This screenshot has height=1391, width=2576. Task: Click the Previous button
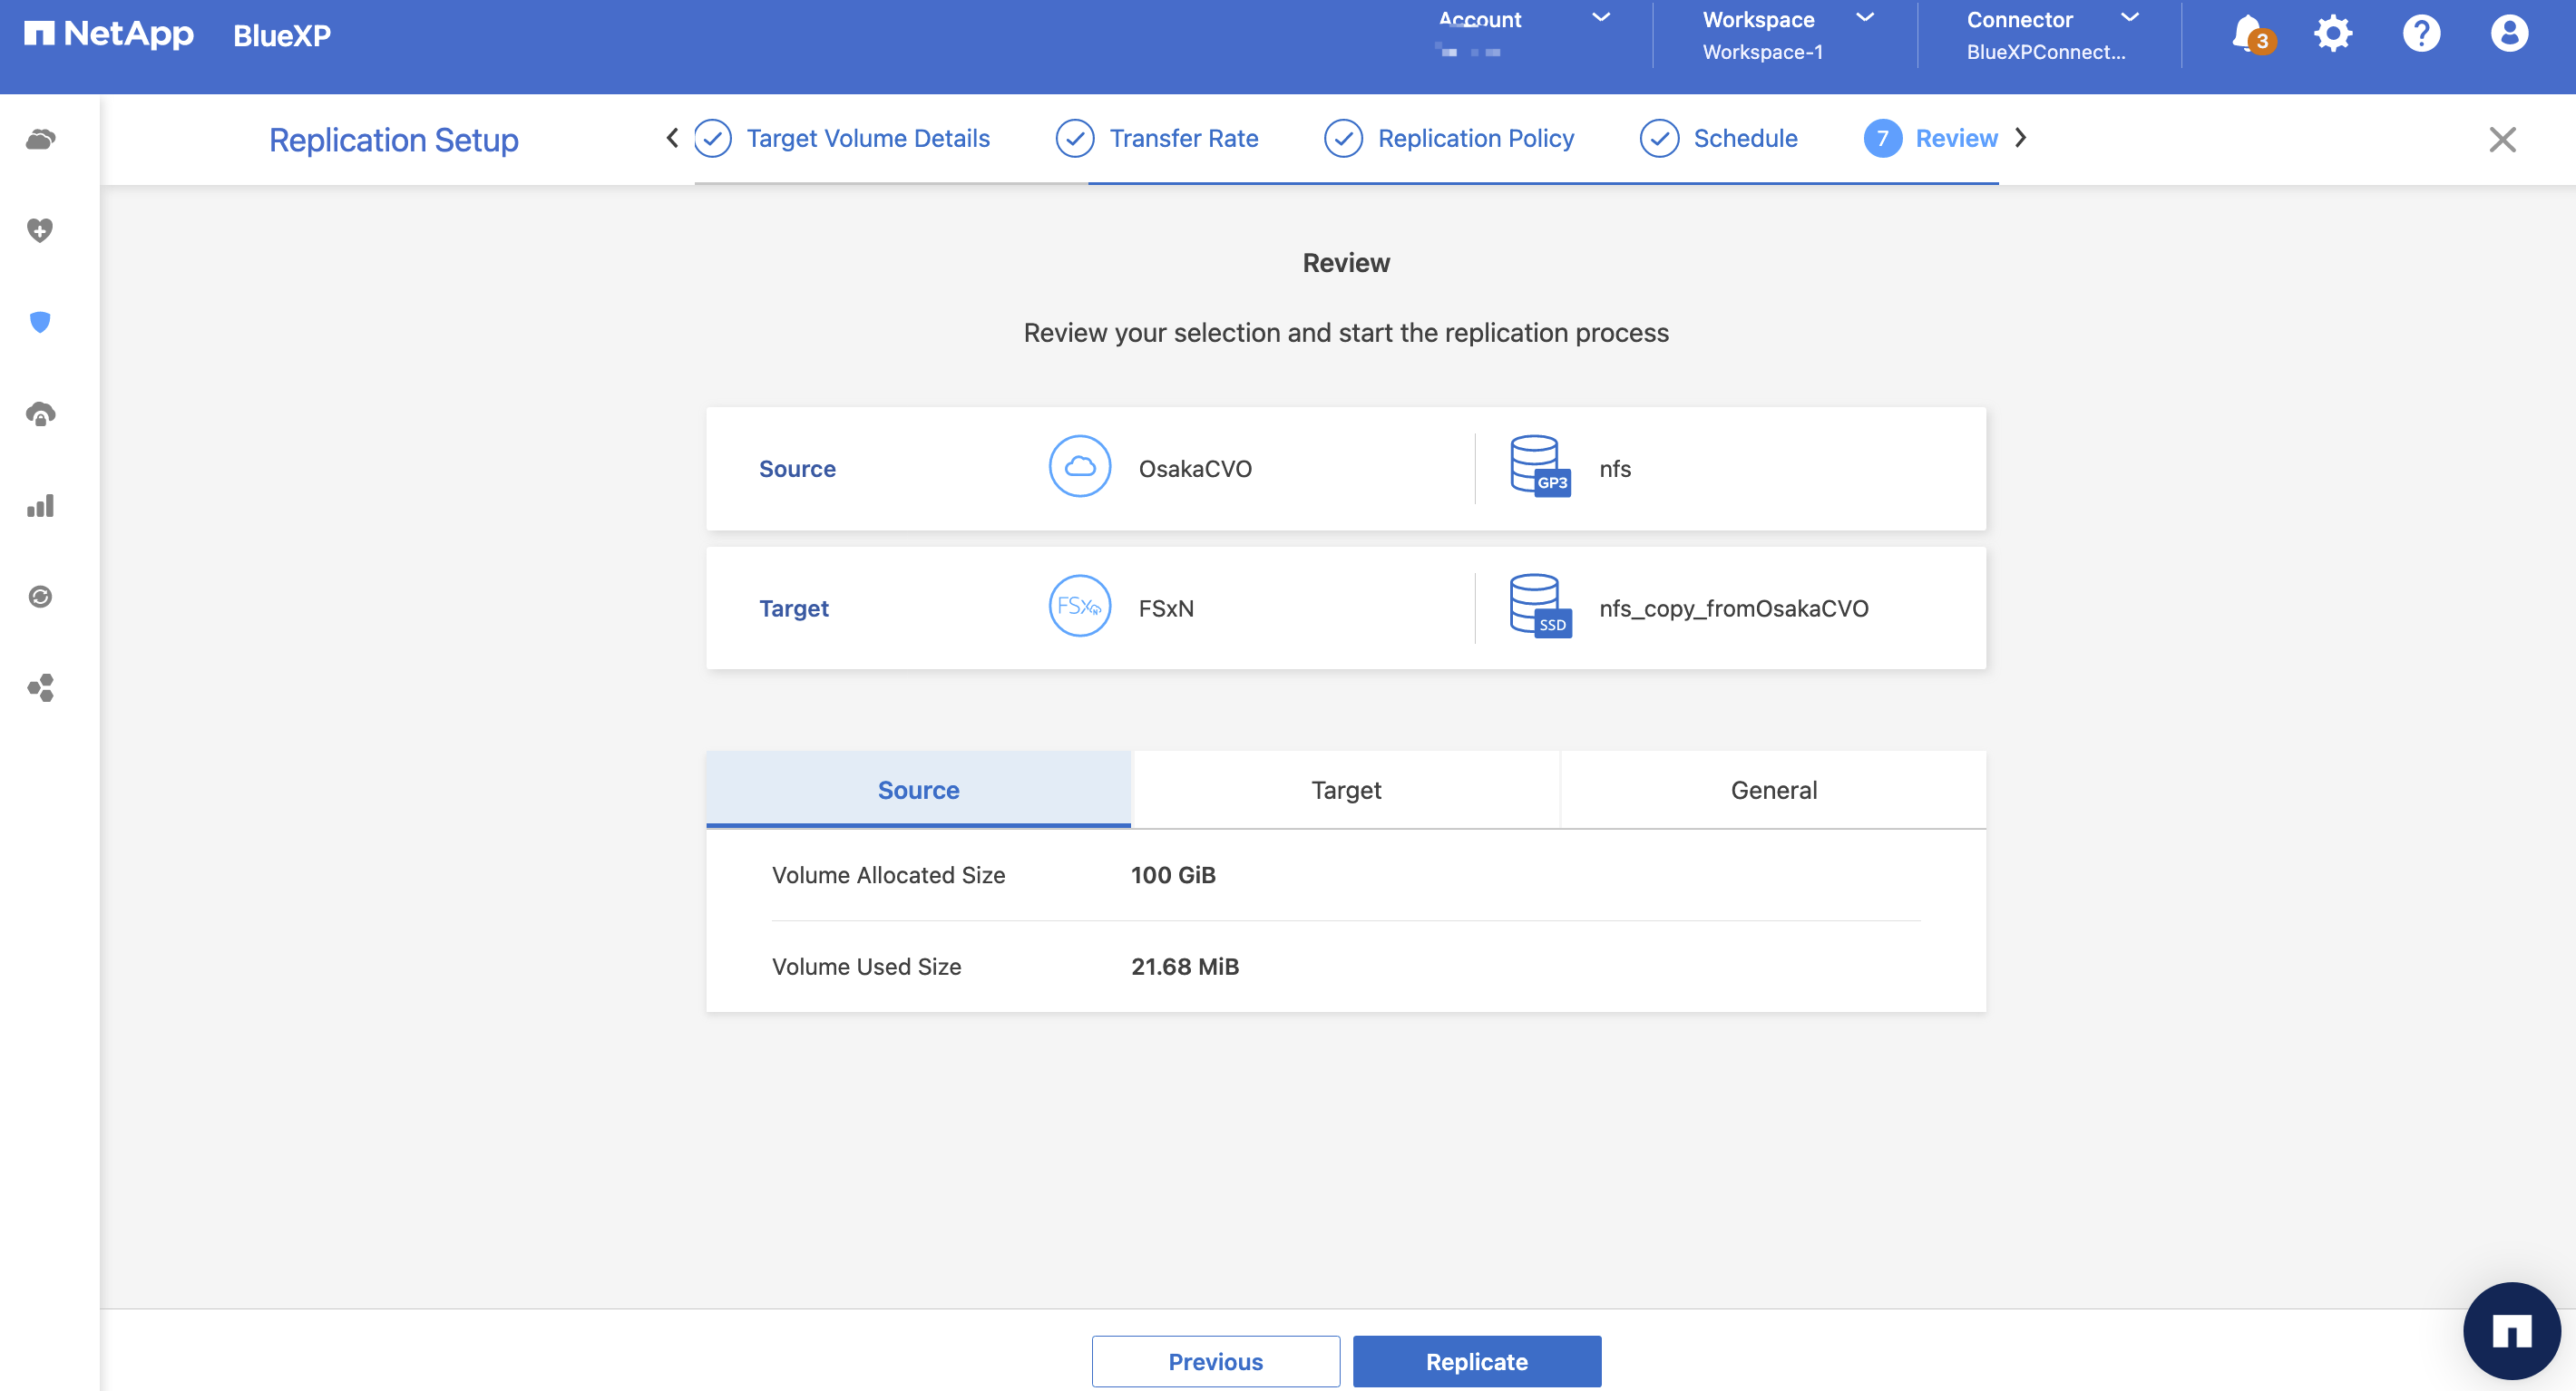tap(1215, 1361)
